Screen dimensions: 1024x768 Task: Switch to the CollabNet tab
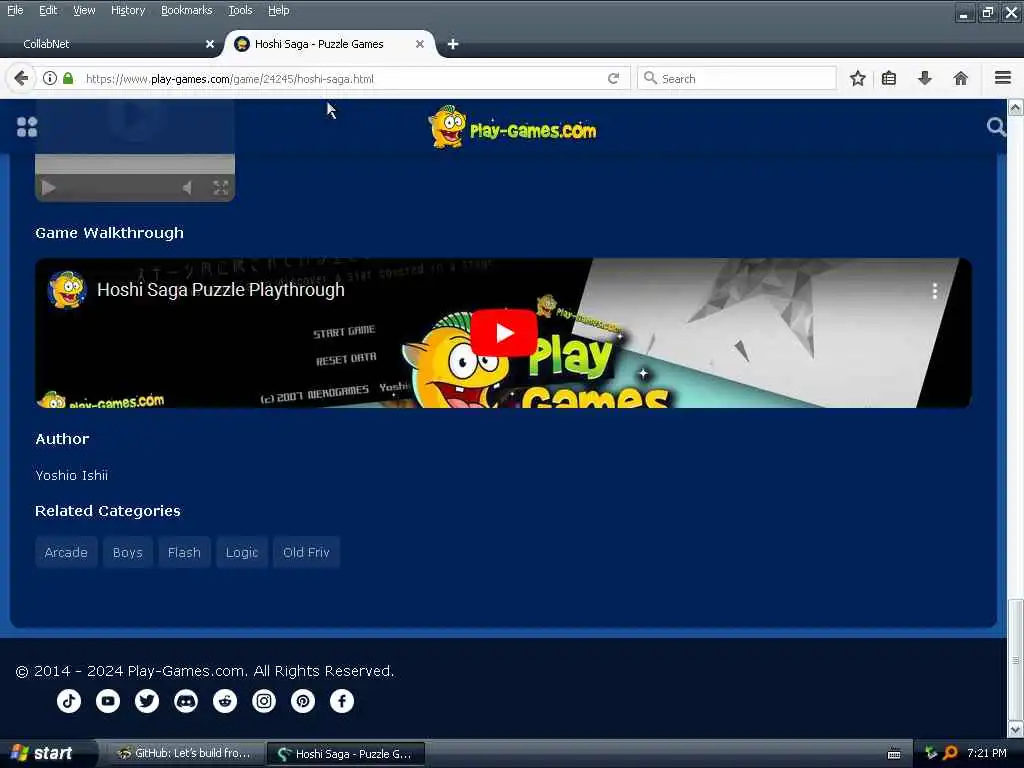[x=111, y=44]
